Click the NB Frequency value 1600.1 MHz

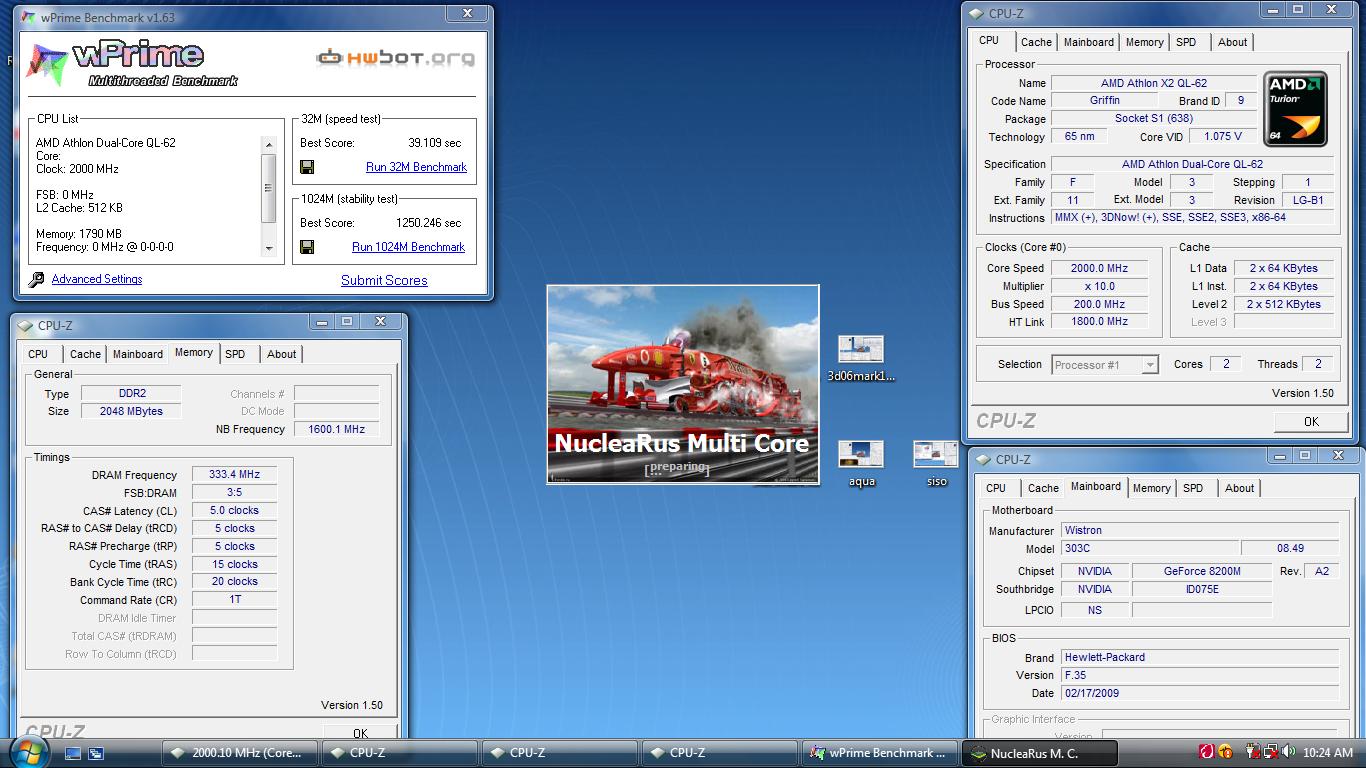pos(337,429)
